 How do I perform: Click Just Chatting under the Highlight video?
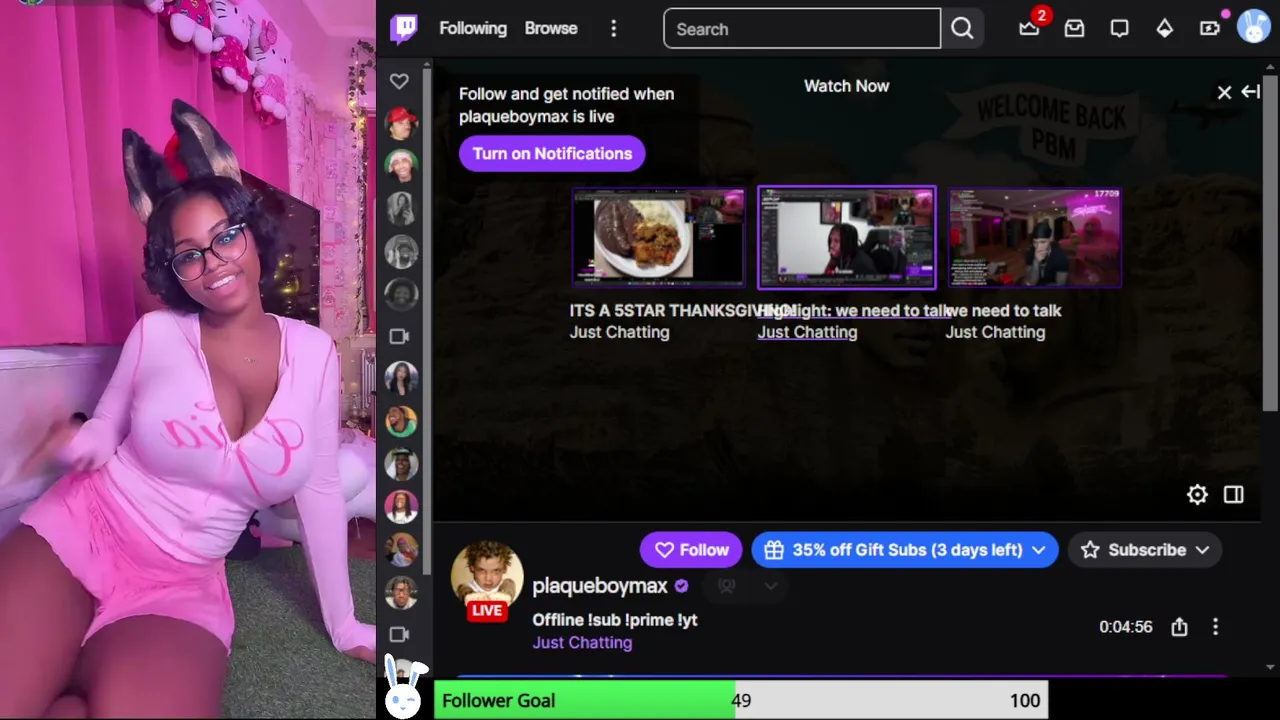[807, 332]
